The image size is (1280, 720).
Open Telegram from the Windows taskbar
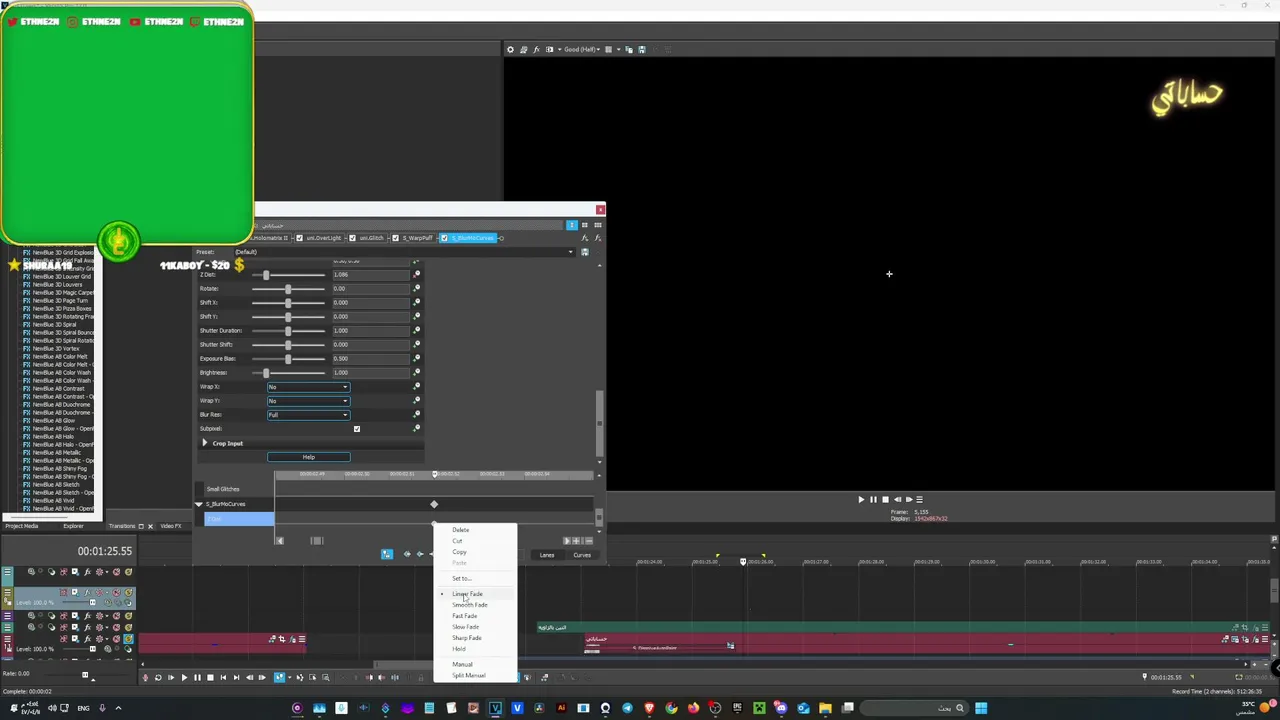(x=627, y=708)
